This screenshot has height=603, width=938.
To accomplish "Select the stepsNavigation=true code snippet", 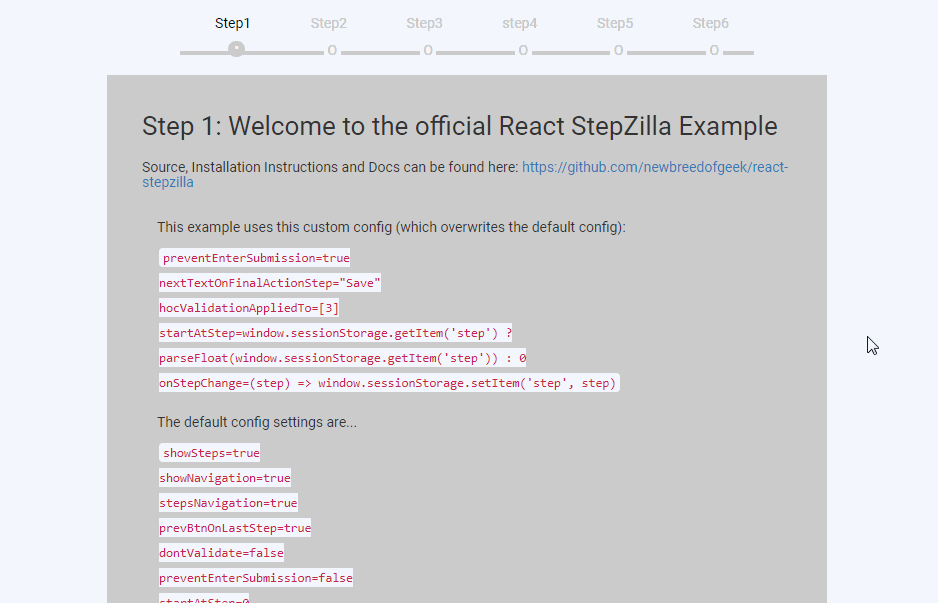I will click(x=228, y=503).
